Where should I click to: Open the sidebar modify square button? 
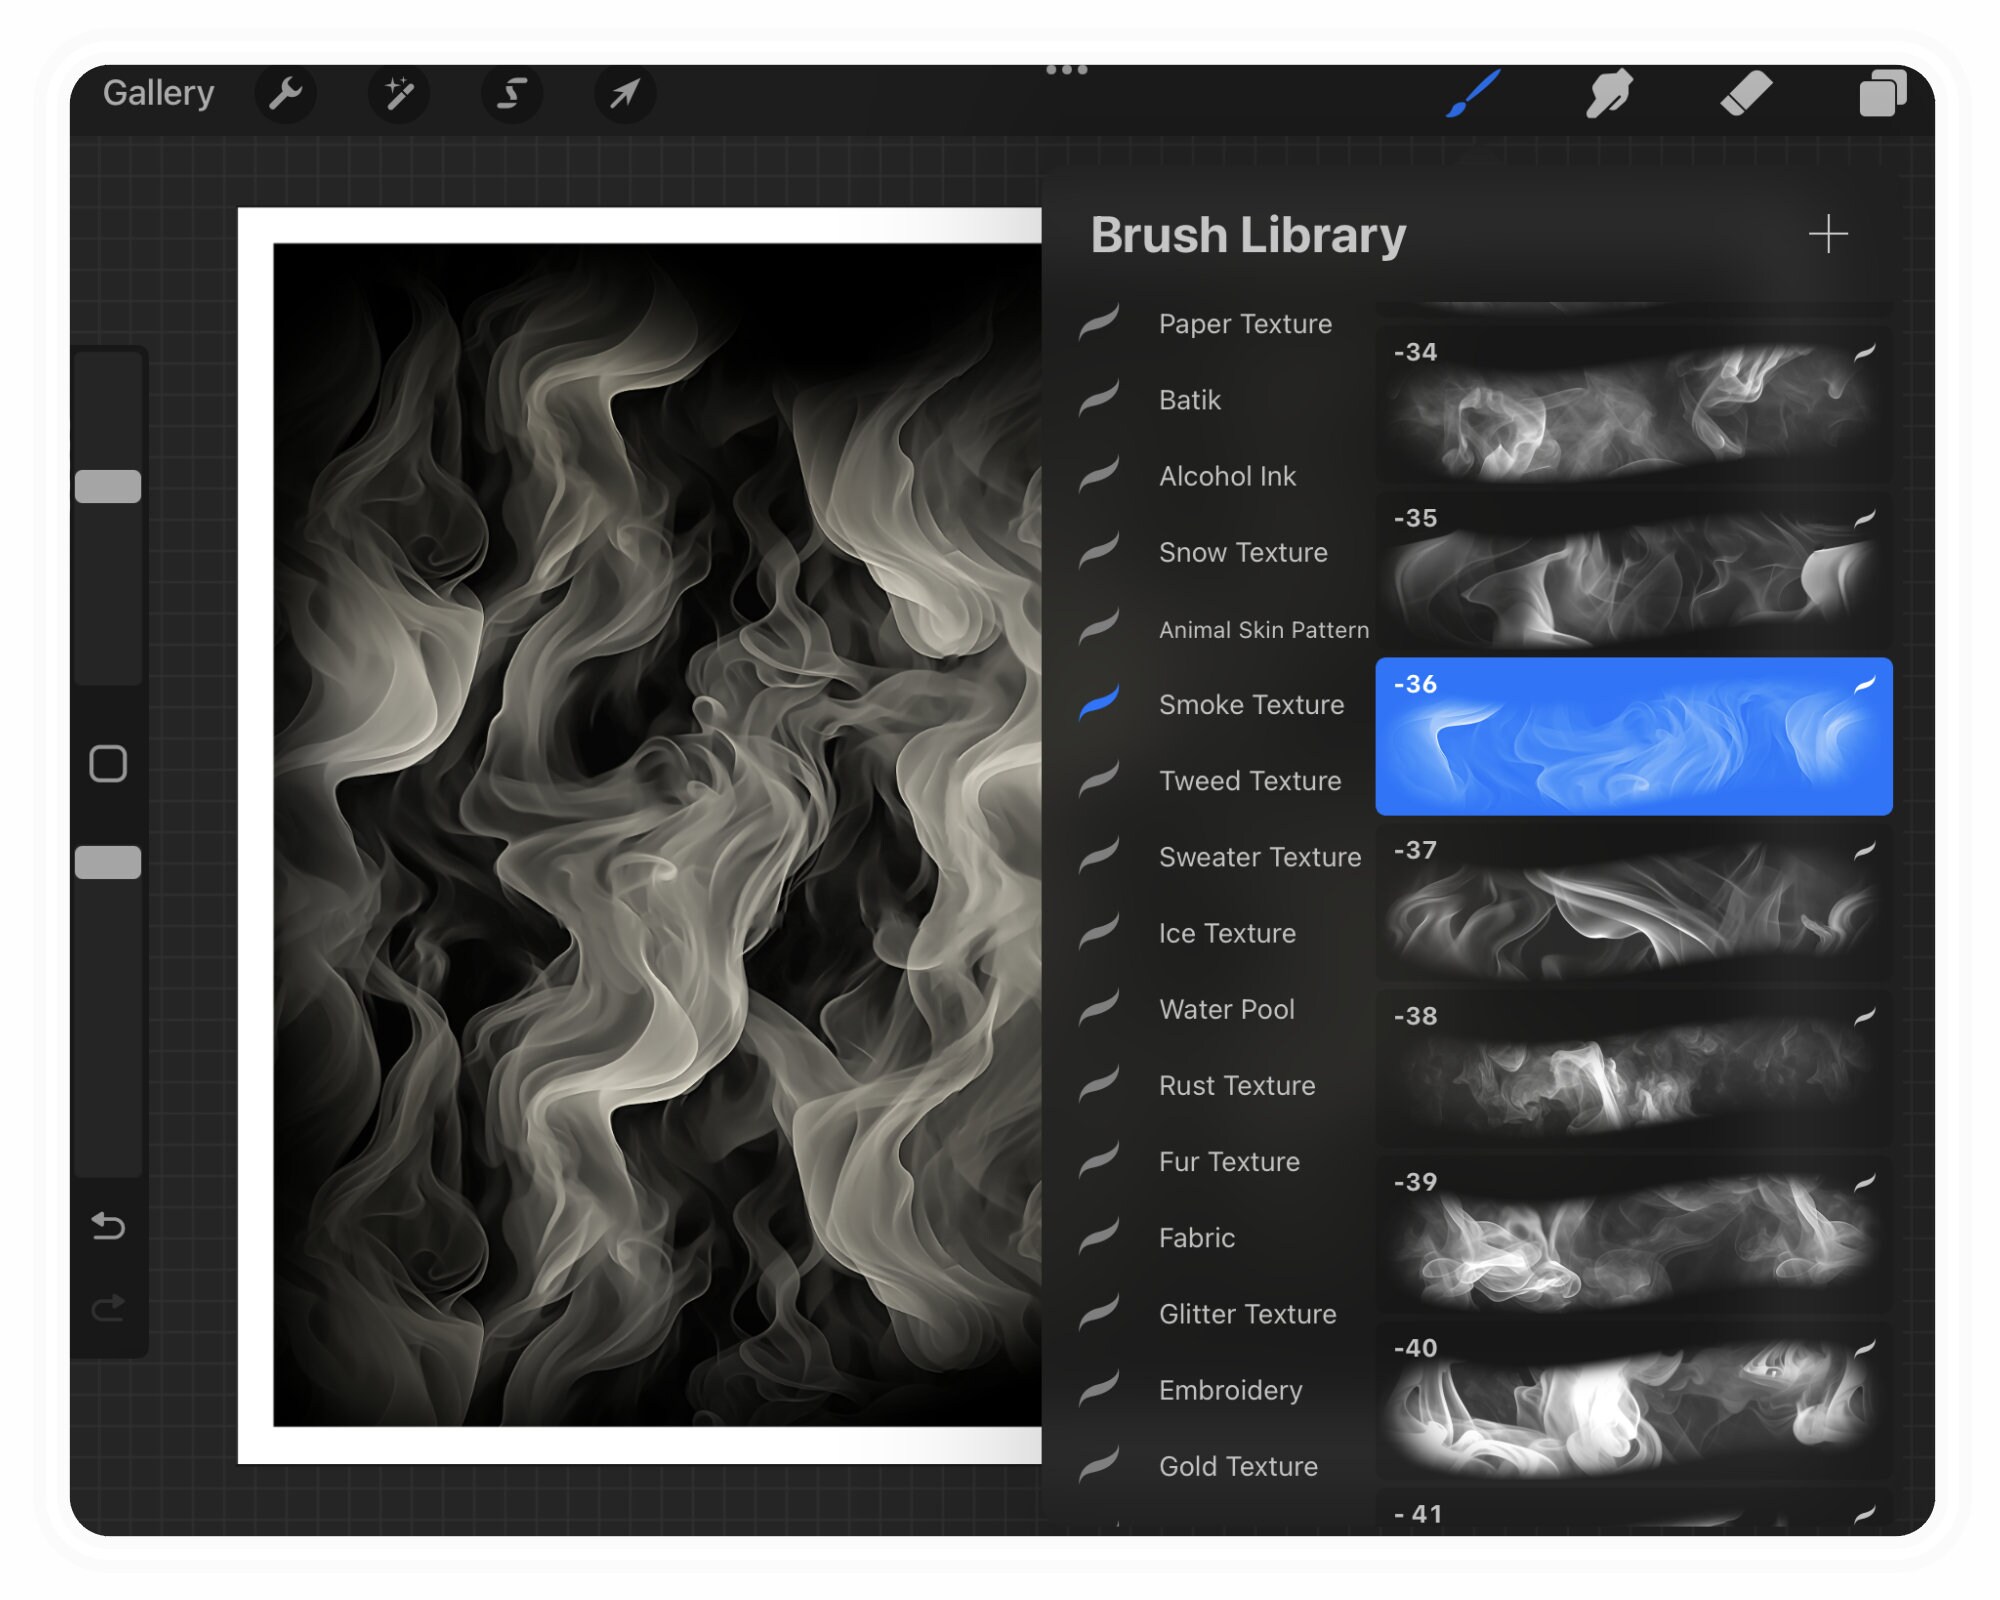[x=108, y=762]
